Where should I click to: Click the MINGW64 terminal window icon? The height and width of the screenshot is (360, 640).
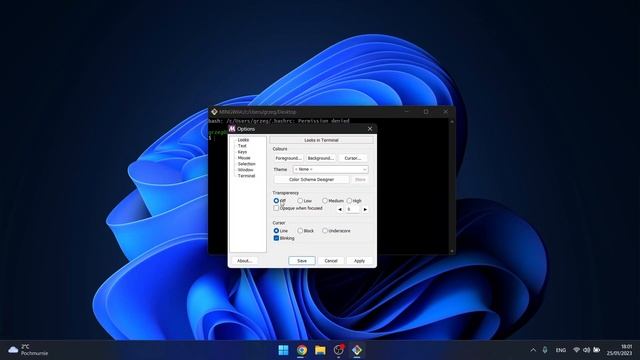pos(214,111)
